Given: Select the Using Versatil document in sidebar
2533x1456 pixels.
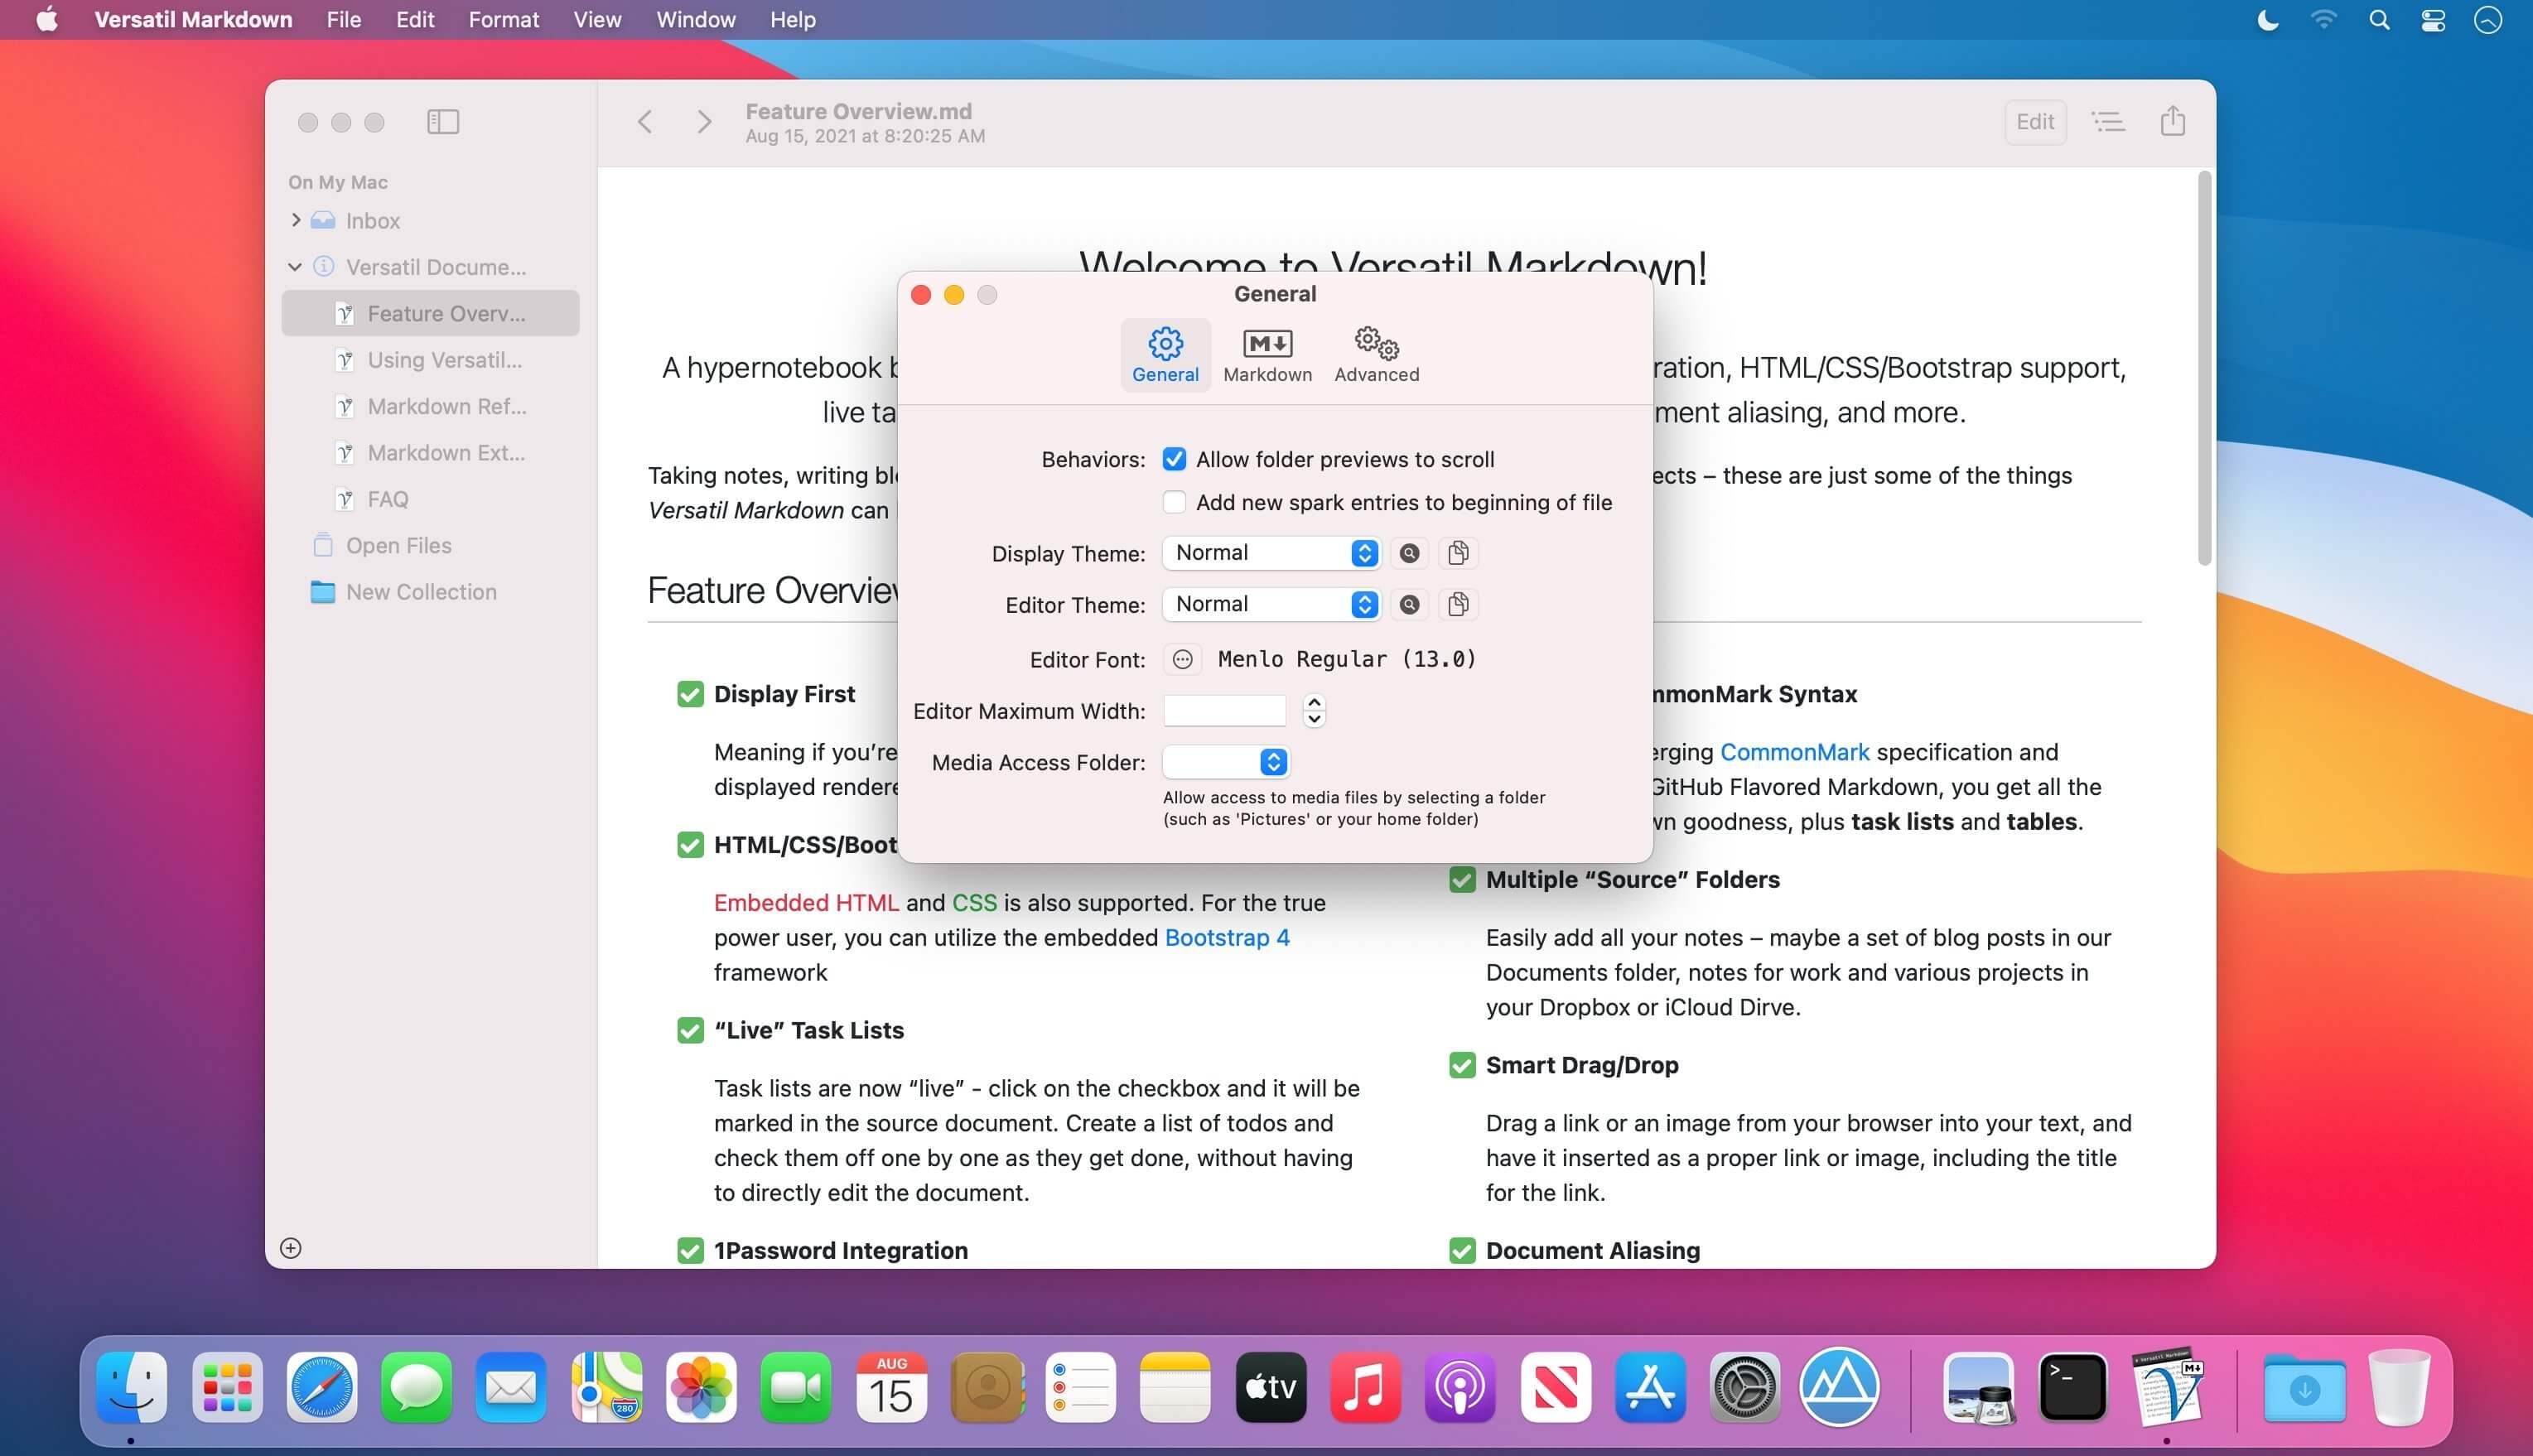Looking at the screenshot, I should [431, 360].
